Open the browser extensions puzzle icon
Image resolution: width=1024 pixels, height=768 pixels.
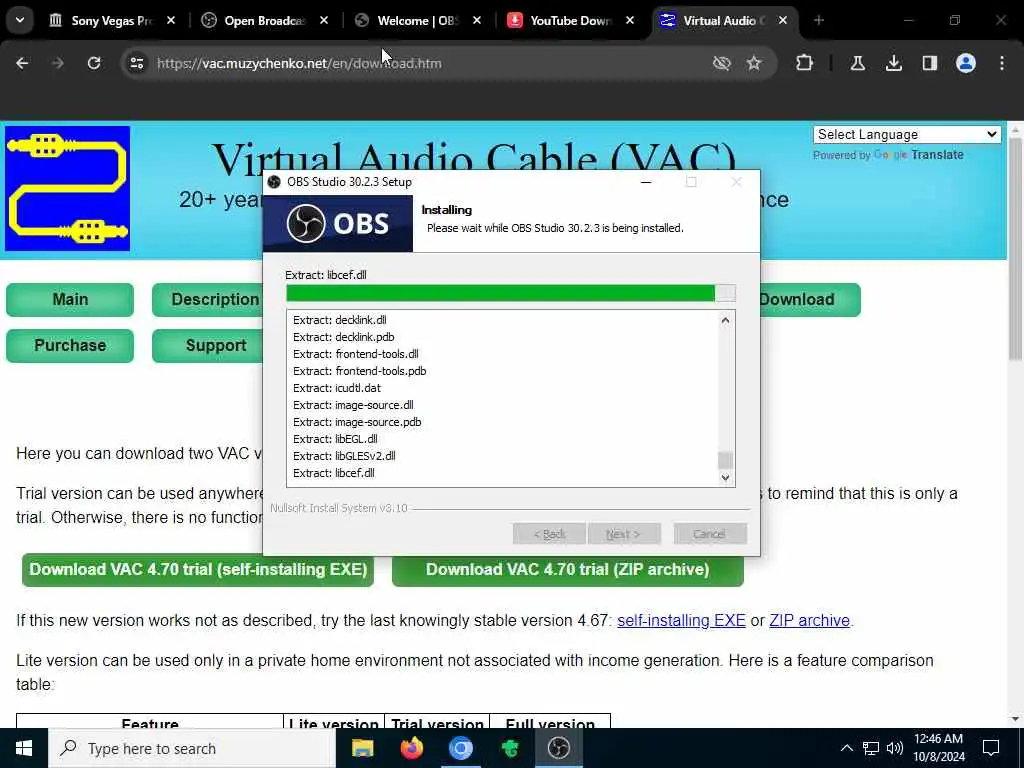click(x=805, y=63)
